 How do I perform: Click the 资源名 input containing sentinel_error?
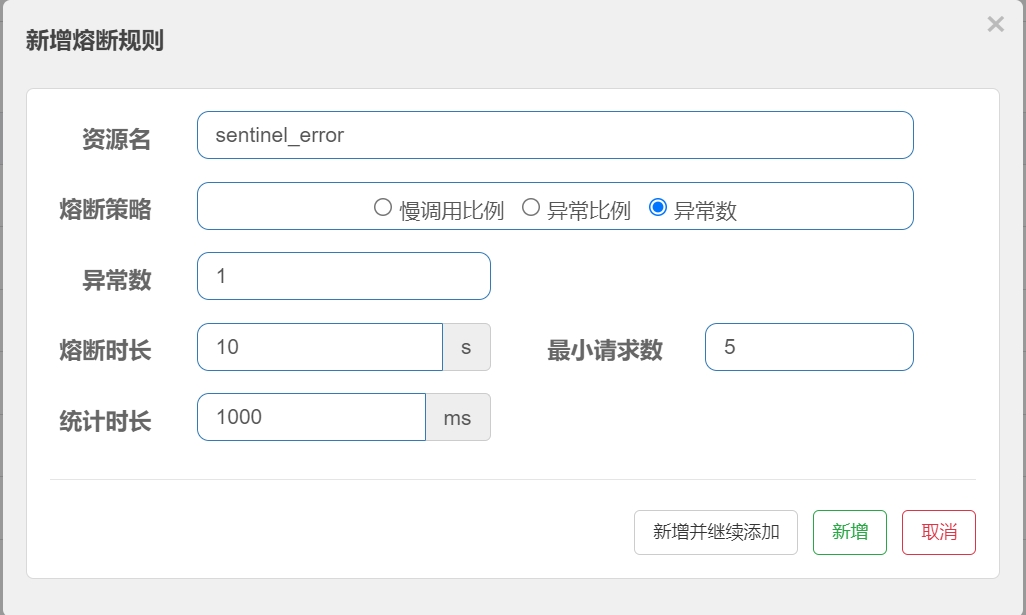click(x=555, y=134)
